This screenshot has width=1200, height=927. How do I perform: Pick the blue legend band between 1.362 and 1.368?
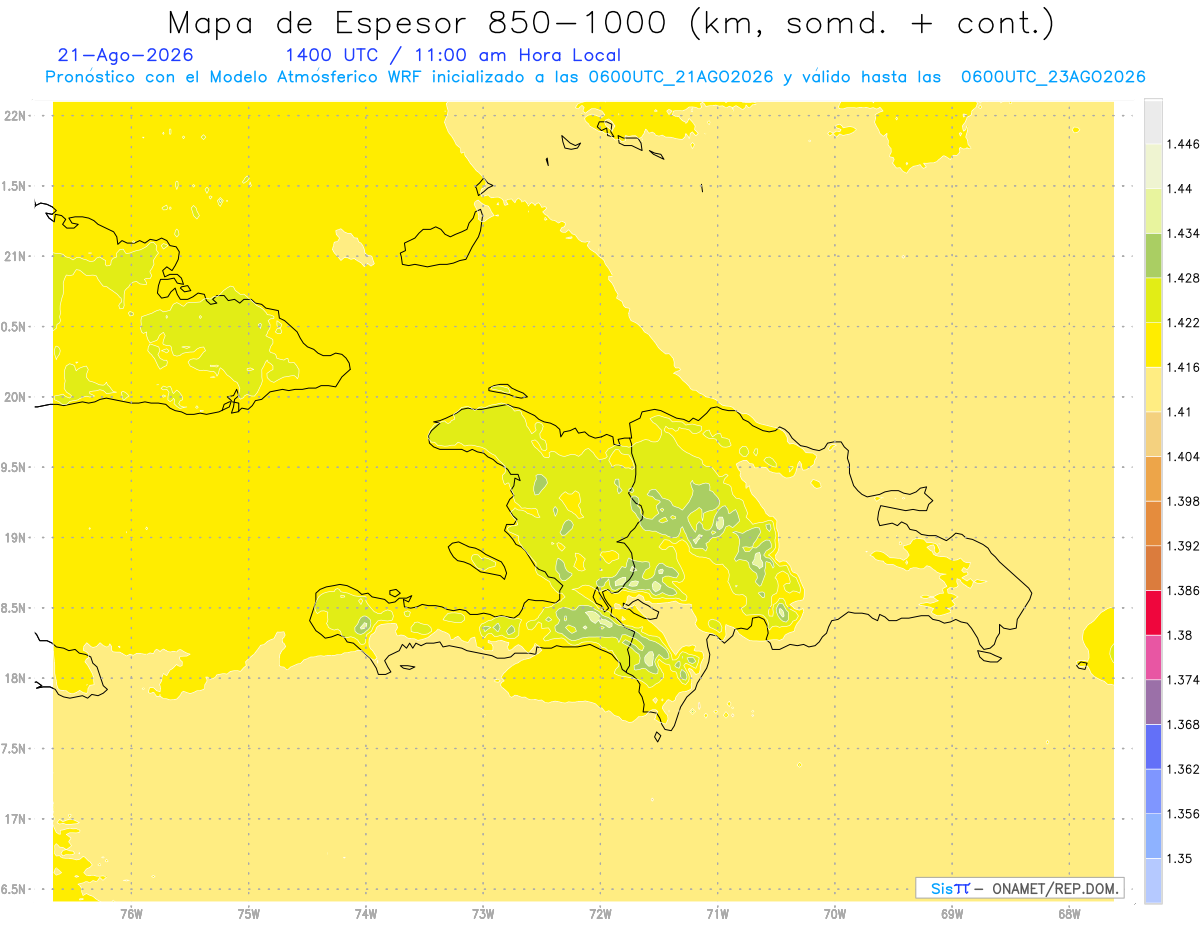(1153, 746)
